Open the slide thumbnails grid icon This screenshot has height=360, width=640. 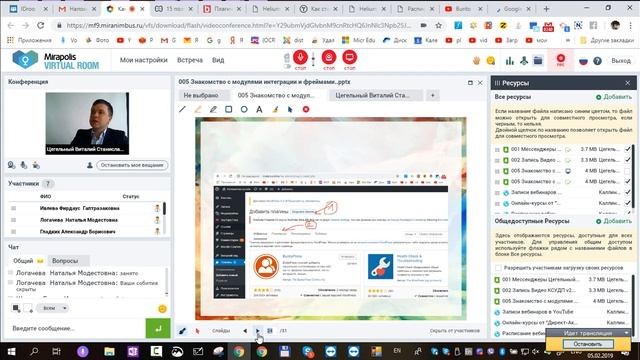270,331
